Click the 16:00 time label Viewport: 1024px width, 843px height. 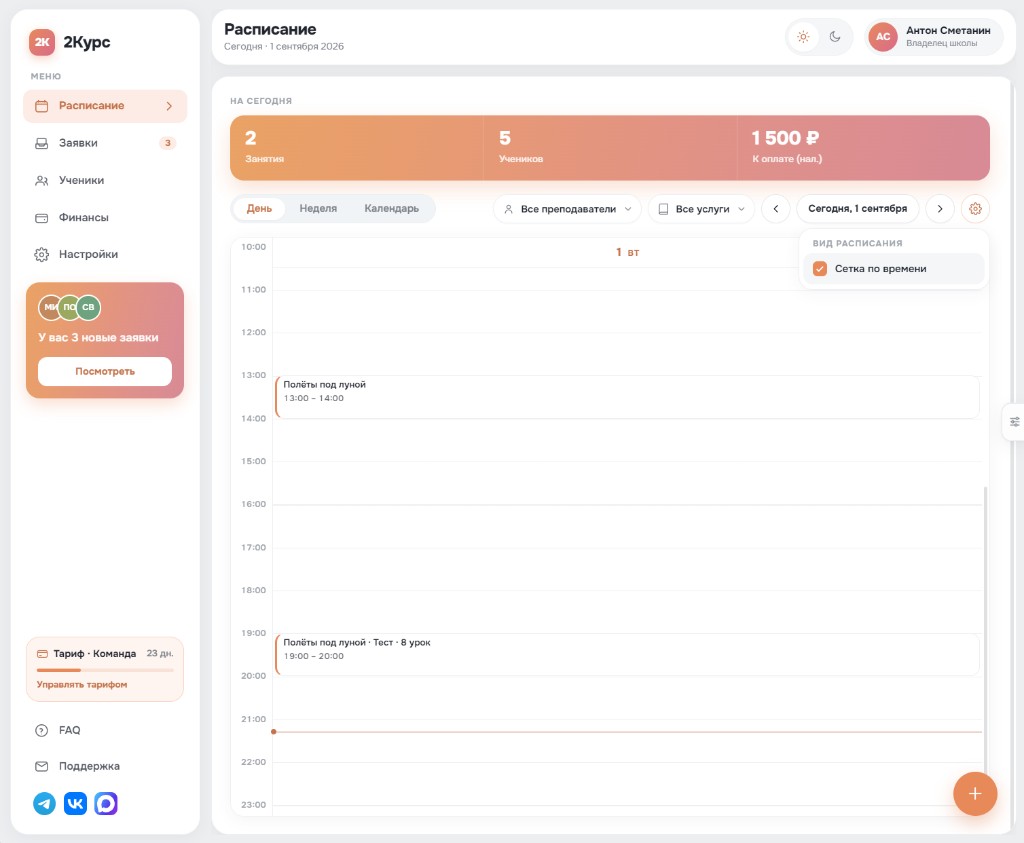point(253,504)
